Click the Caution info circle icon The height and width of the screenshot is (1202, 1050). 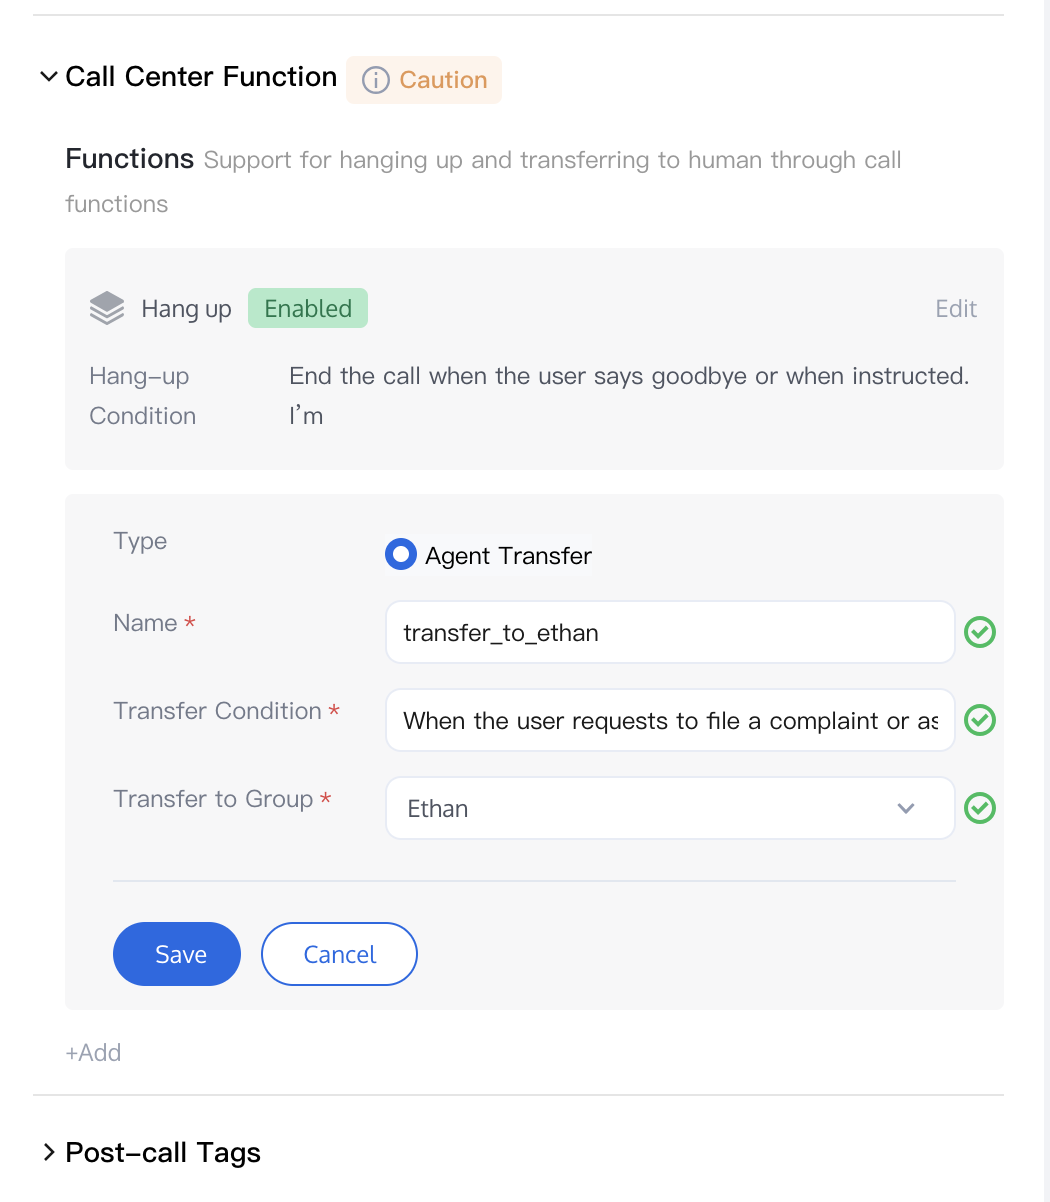pos(375,80)
